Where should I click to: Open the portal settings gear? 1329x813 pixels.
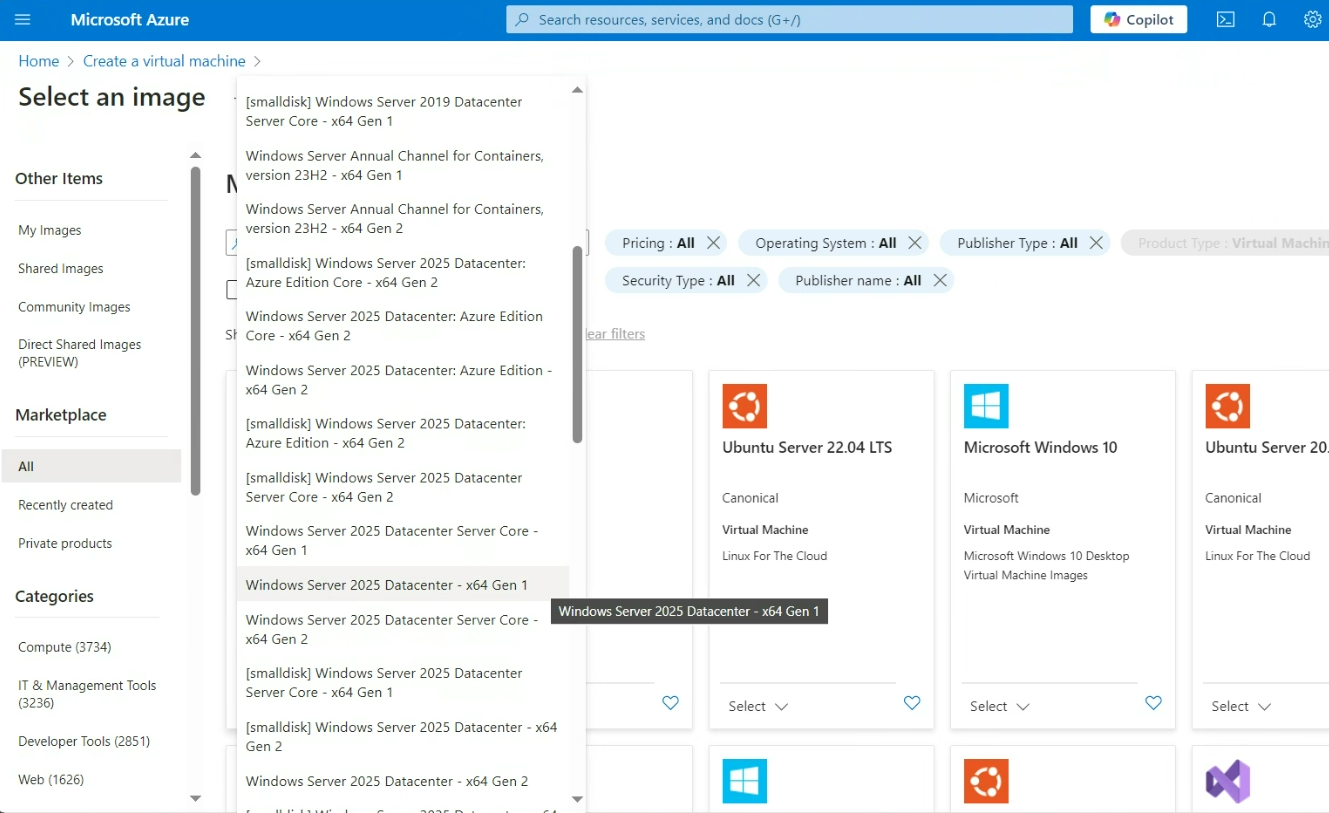[x=1312, y=20]
